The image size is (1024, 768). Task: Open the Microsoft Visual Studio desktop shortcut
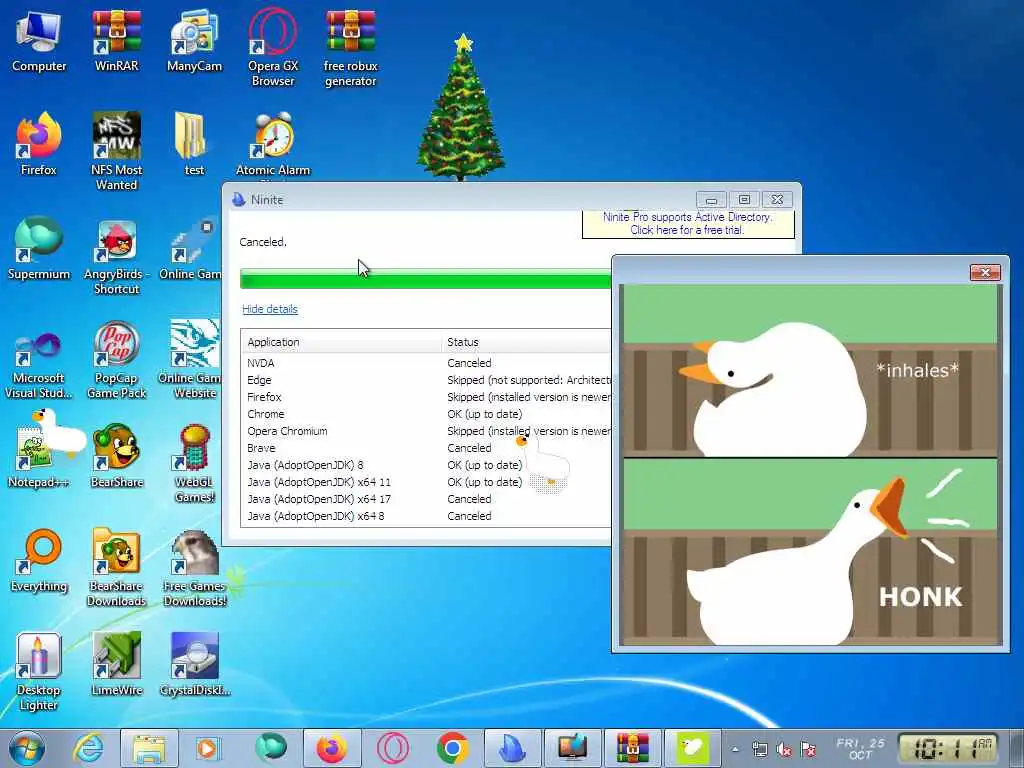pyautogui.click(x=39, y=364)
